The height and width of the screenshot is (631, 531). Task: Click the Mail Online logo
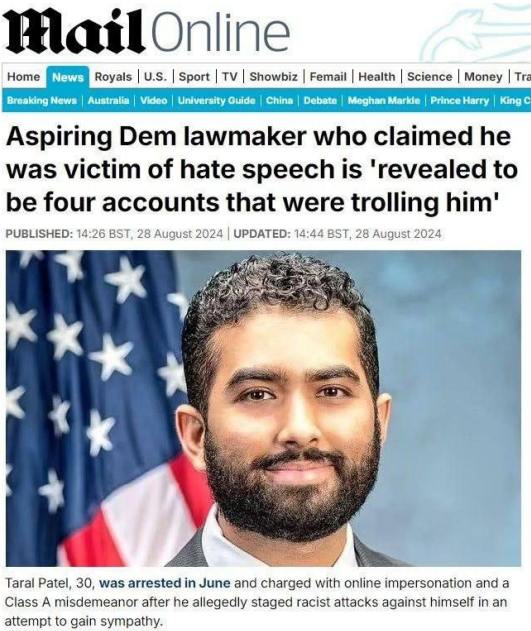pyautogui.click(x=148, y=33)
